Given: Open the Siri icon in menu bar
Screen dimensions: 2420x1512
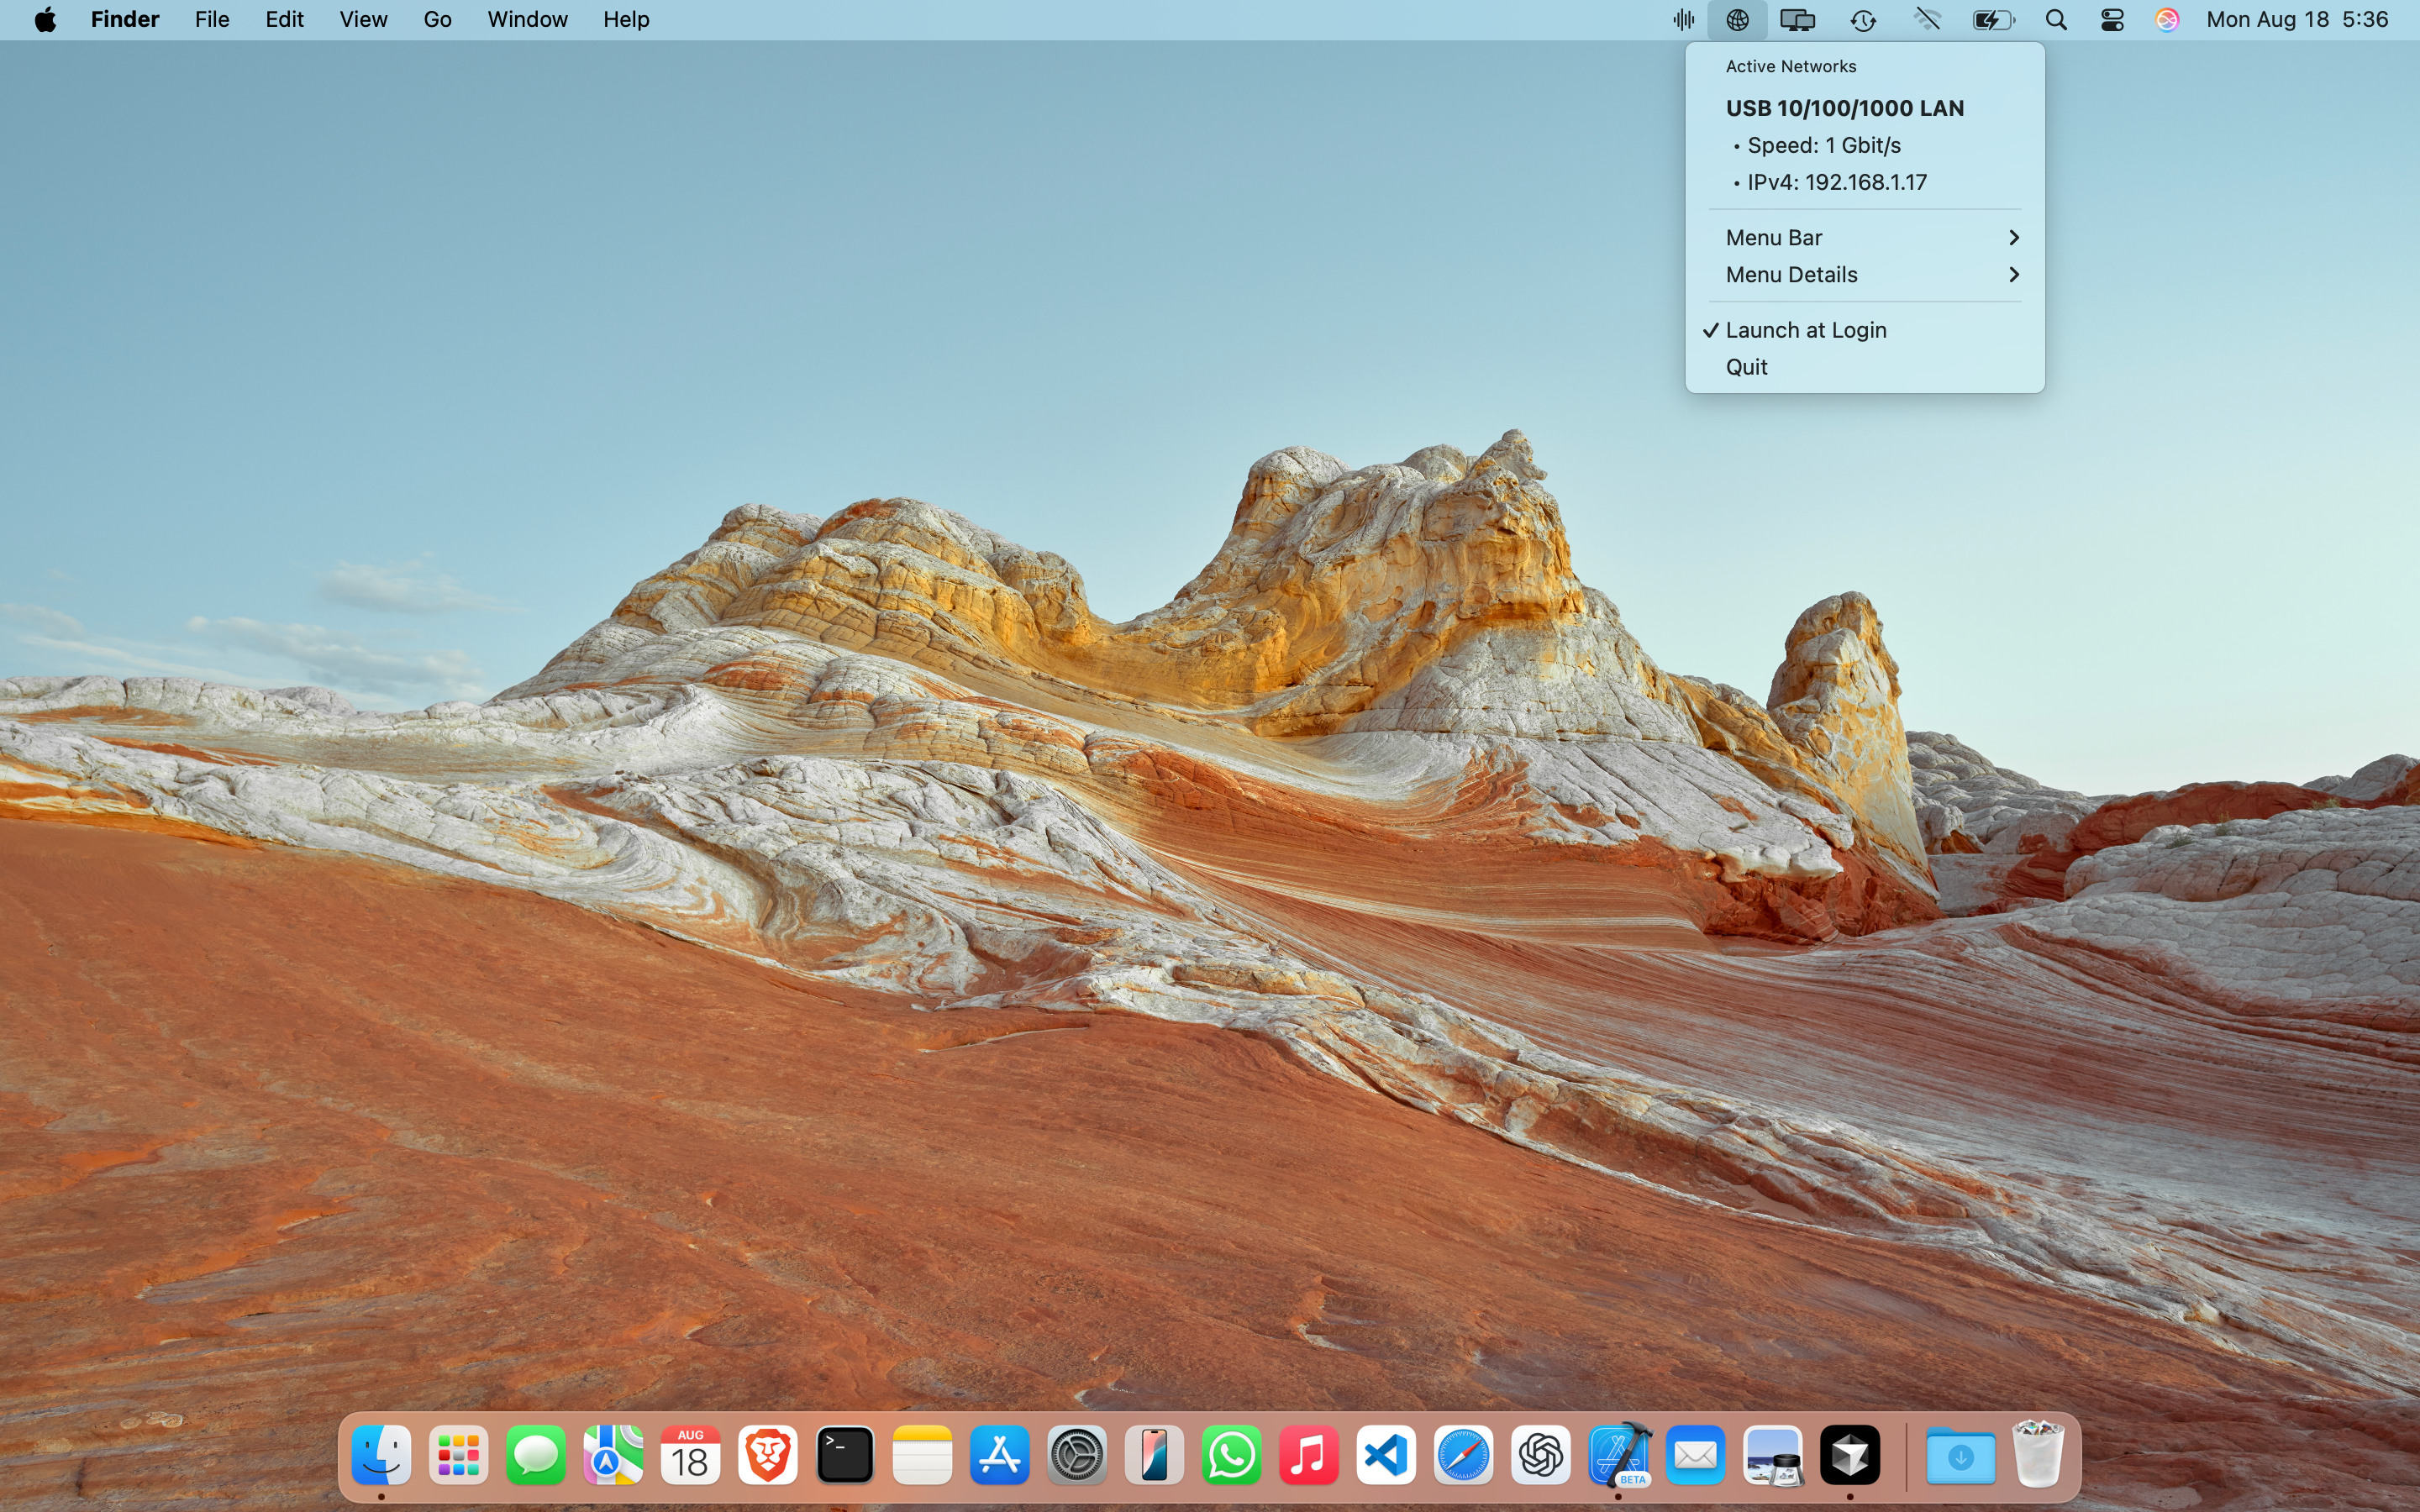Looking at the screenshot, I should (2166, 20).
